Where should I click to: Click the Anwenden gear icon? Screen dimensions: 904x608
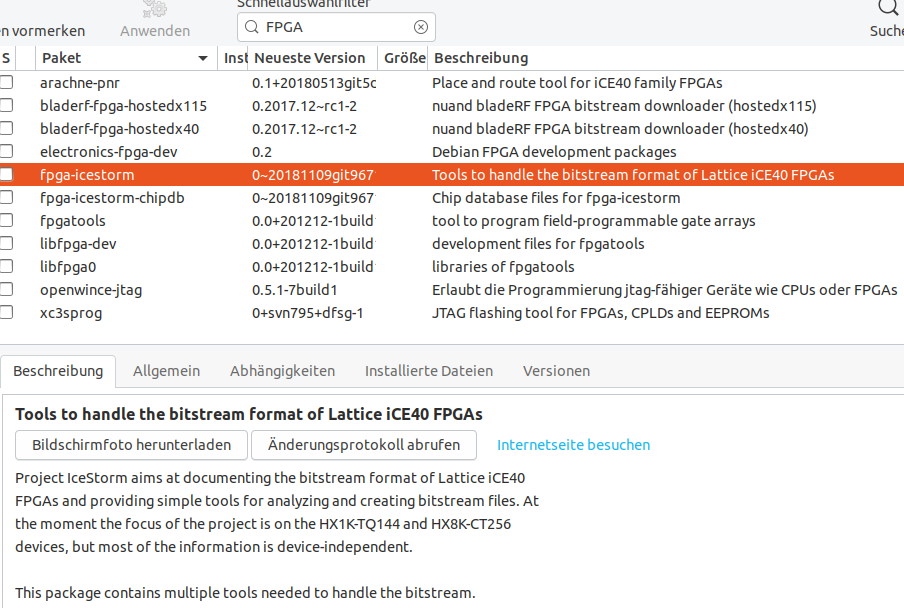point(155,8)
